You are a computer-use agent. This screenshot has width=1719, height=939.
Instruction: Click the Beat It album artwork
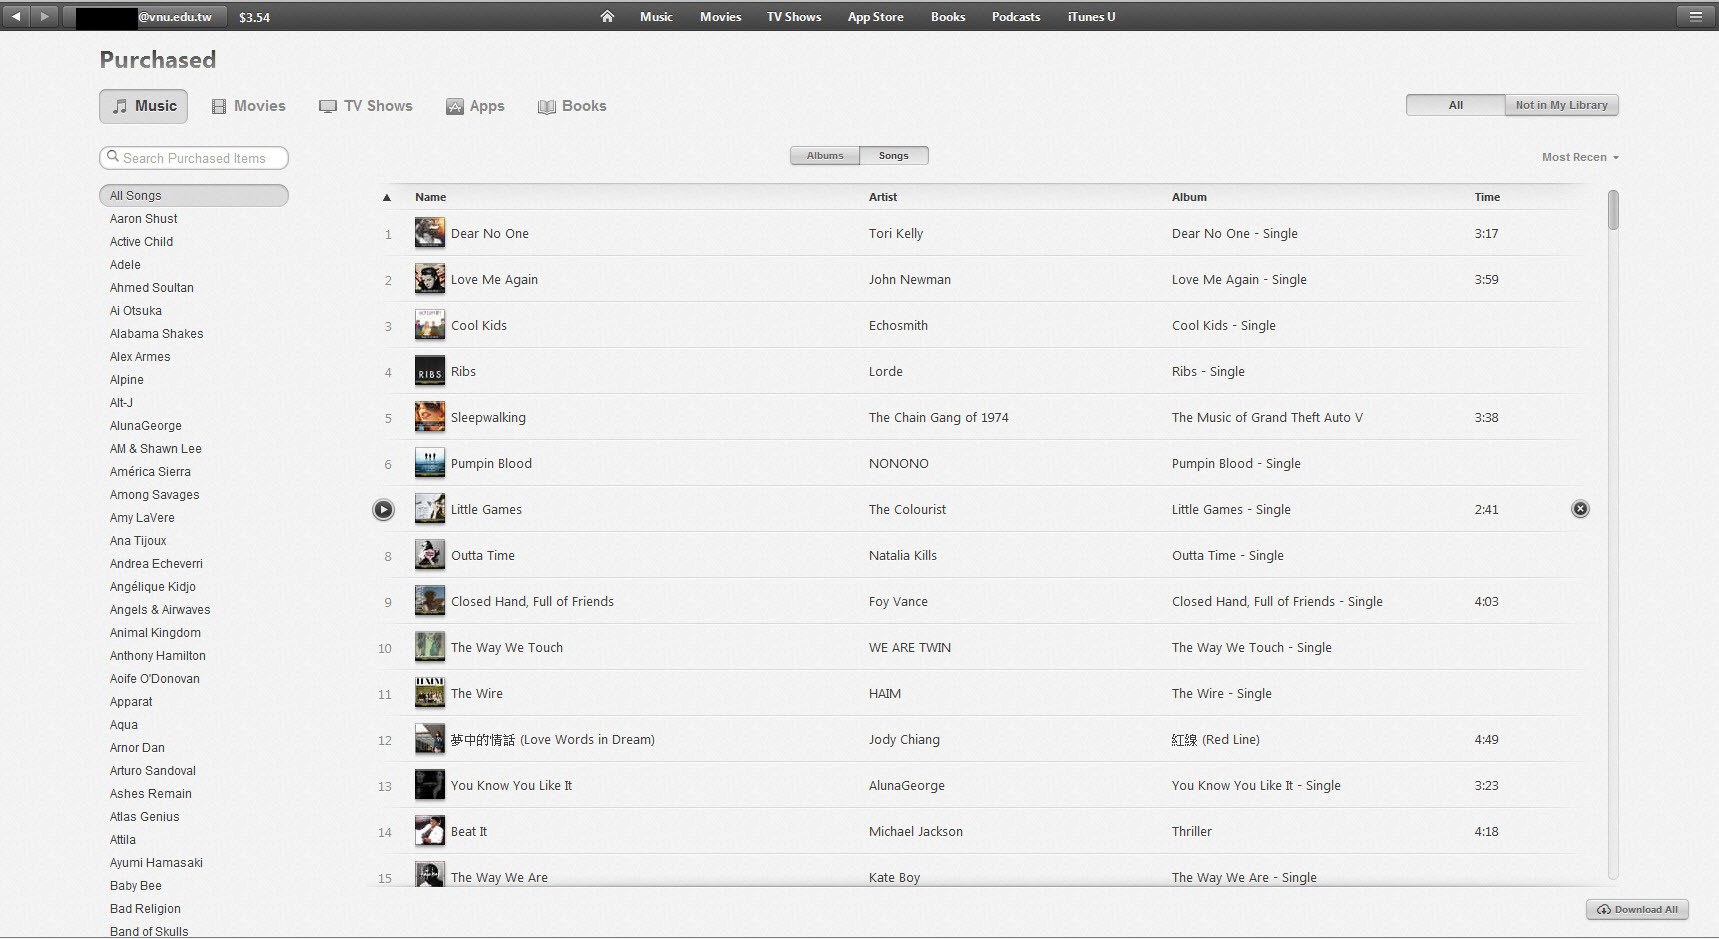[x=430, y=831]
